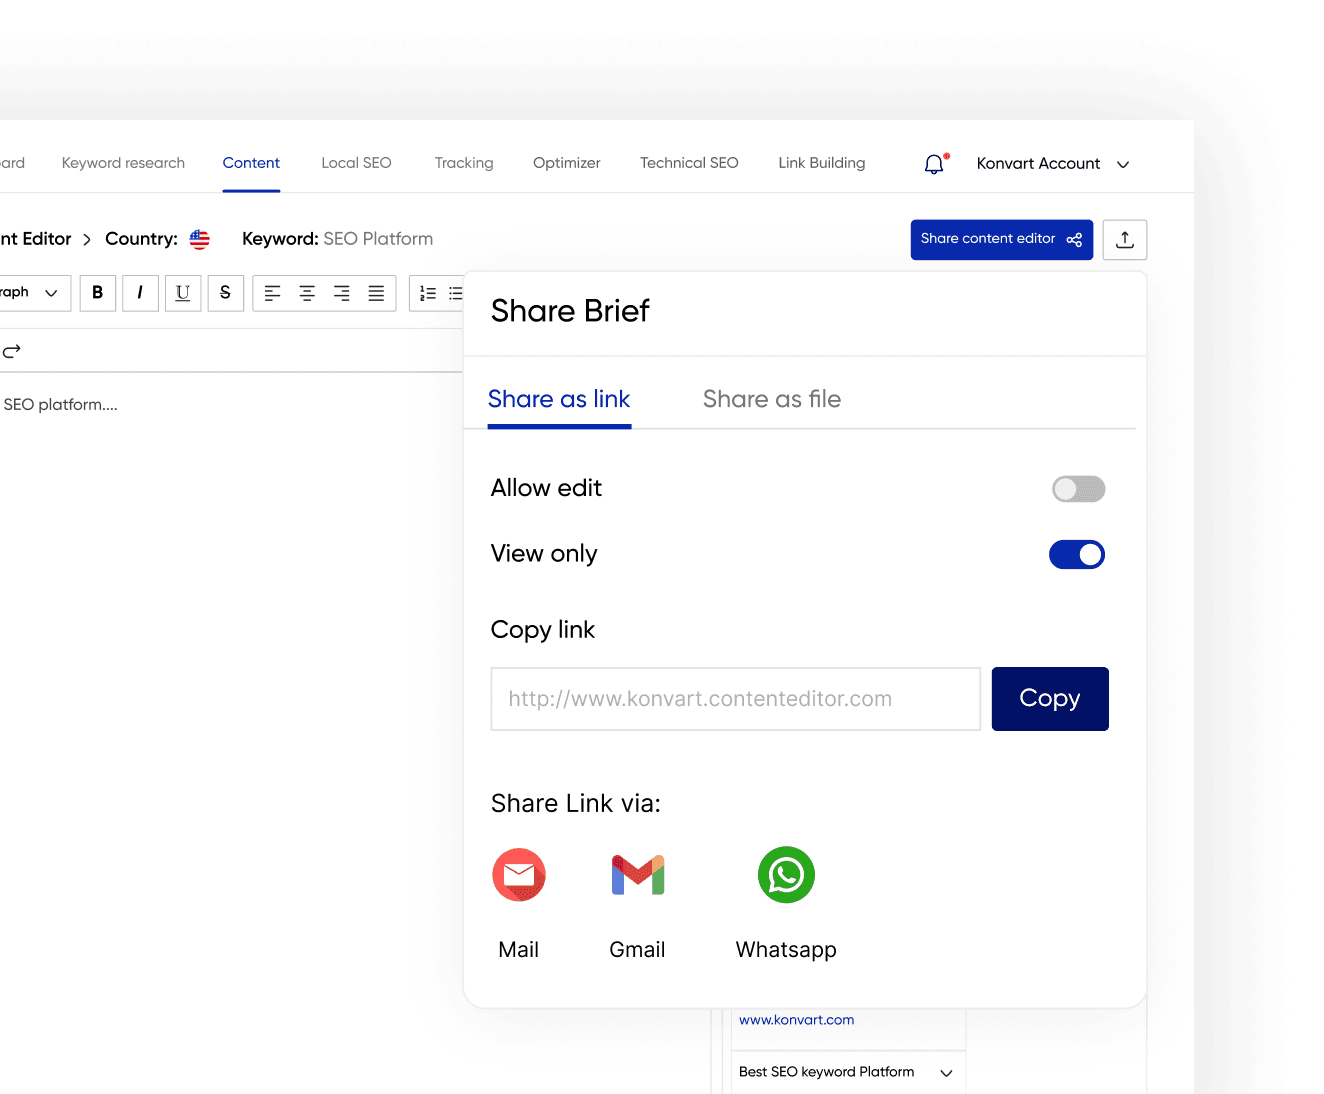Image resolution: width=1324 pixels, height=1094 pixels.
Task: Share the link via Mail icon
Action: [519, 876]
